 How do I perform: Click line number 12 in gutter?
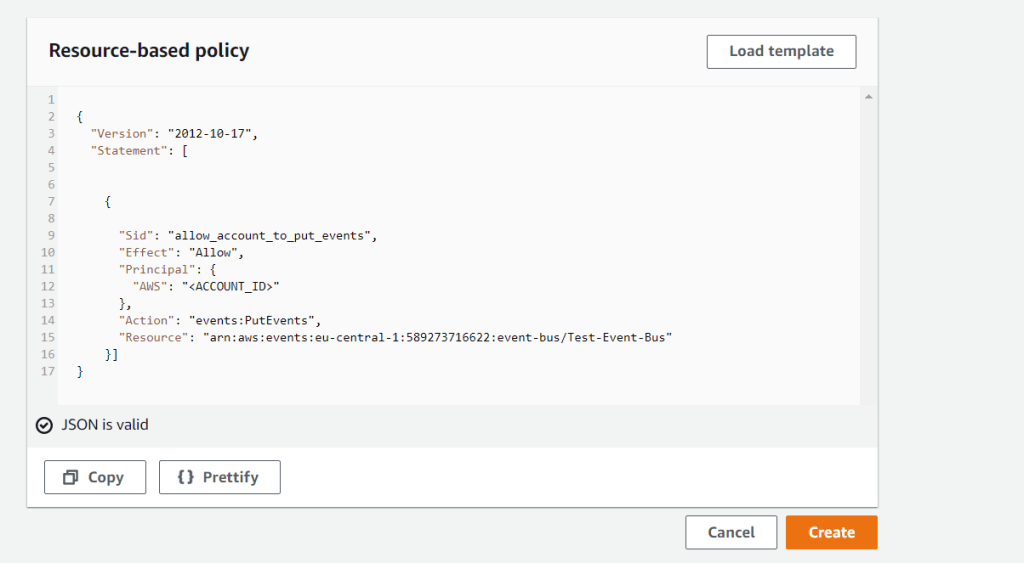click(46, 286)
